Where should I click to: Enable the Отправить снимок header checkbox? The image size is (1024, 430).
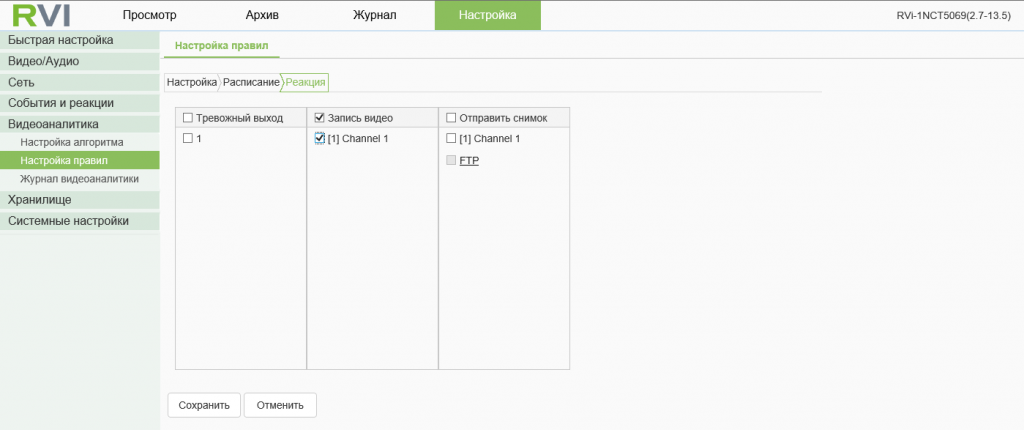pos(451,118)
